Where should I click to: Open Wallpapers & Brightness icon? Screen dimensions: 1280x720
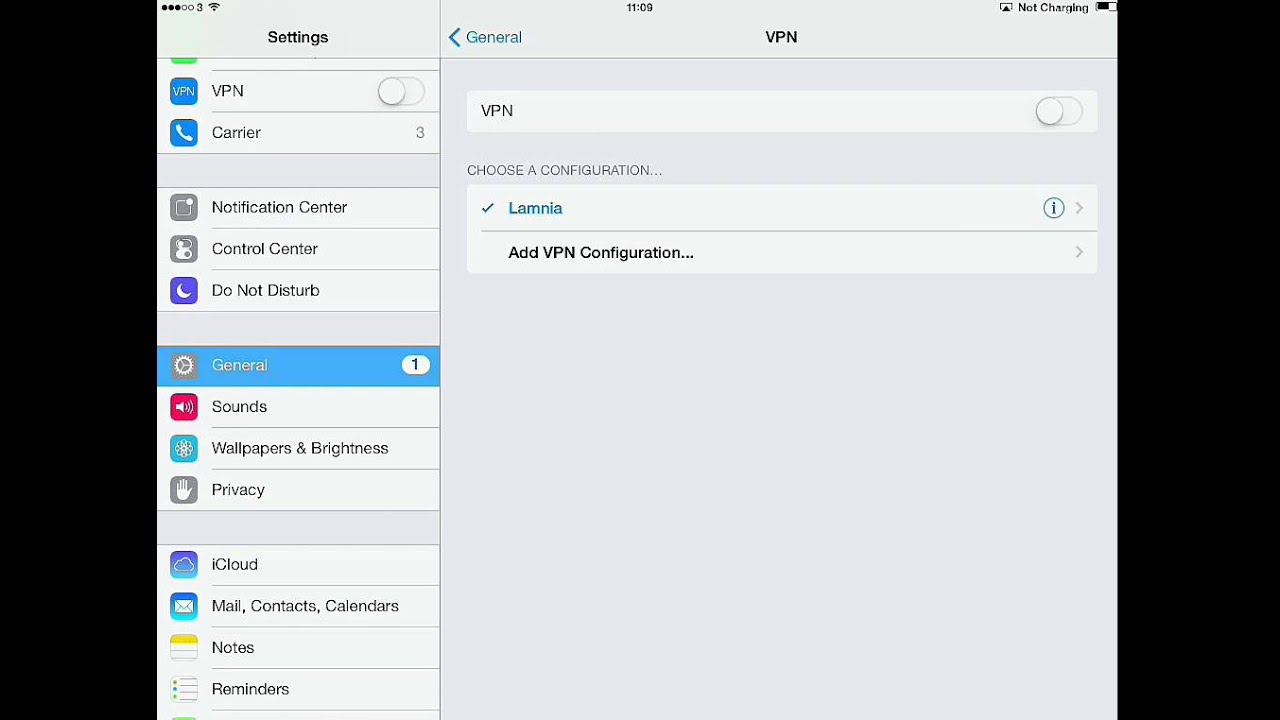[x=184, y=449]
